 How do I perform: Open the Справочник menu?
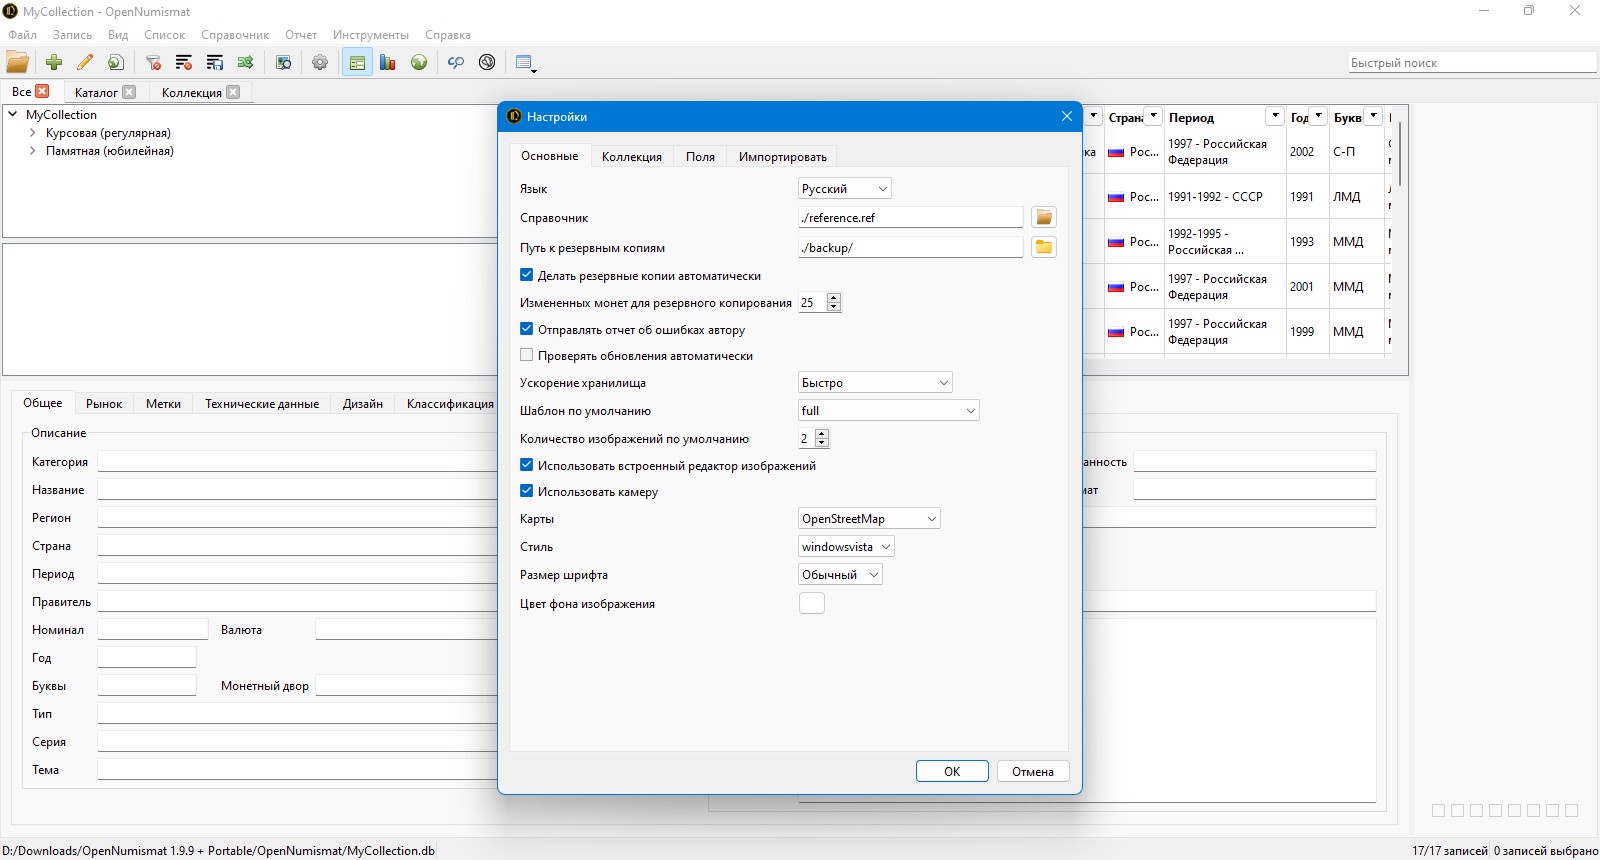(235, 35)
